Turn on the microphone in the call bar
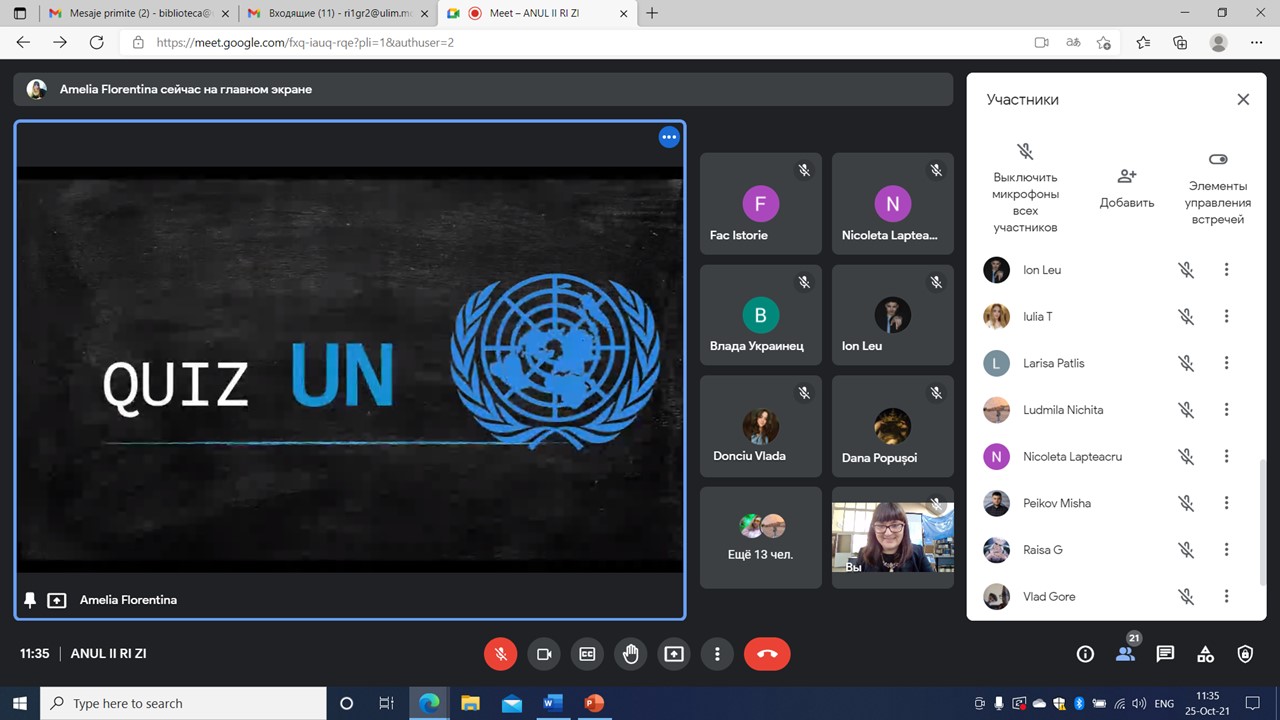The width and height of the screenshot is (1280, 720). pos(501,654)
